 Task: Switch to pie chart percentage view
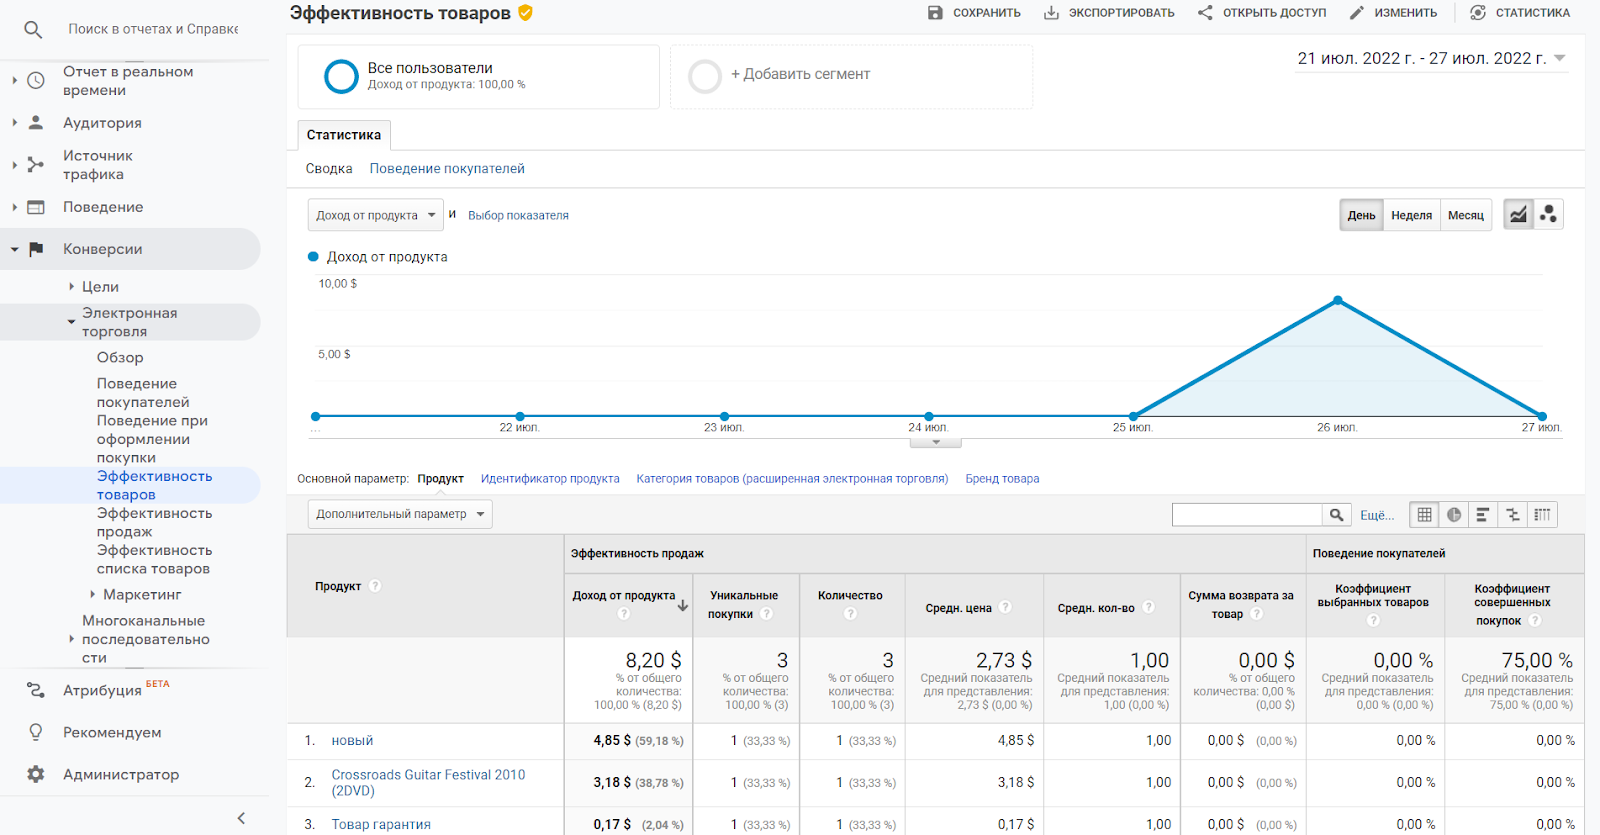point(1454,515)
